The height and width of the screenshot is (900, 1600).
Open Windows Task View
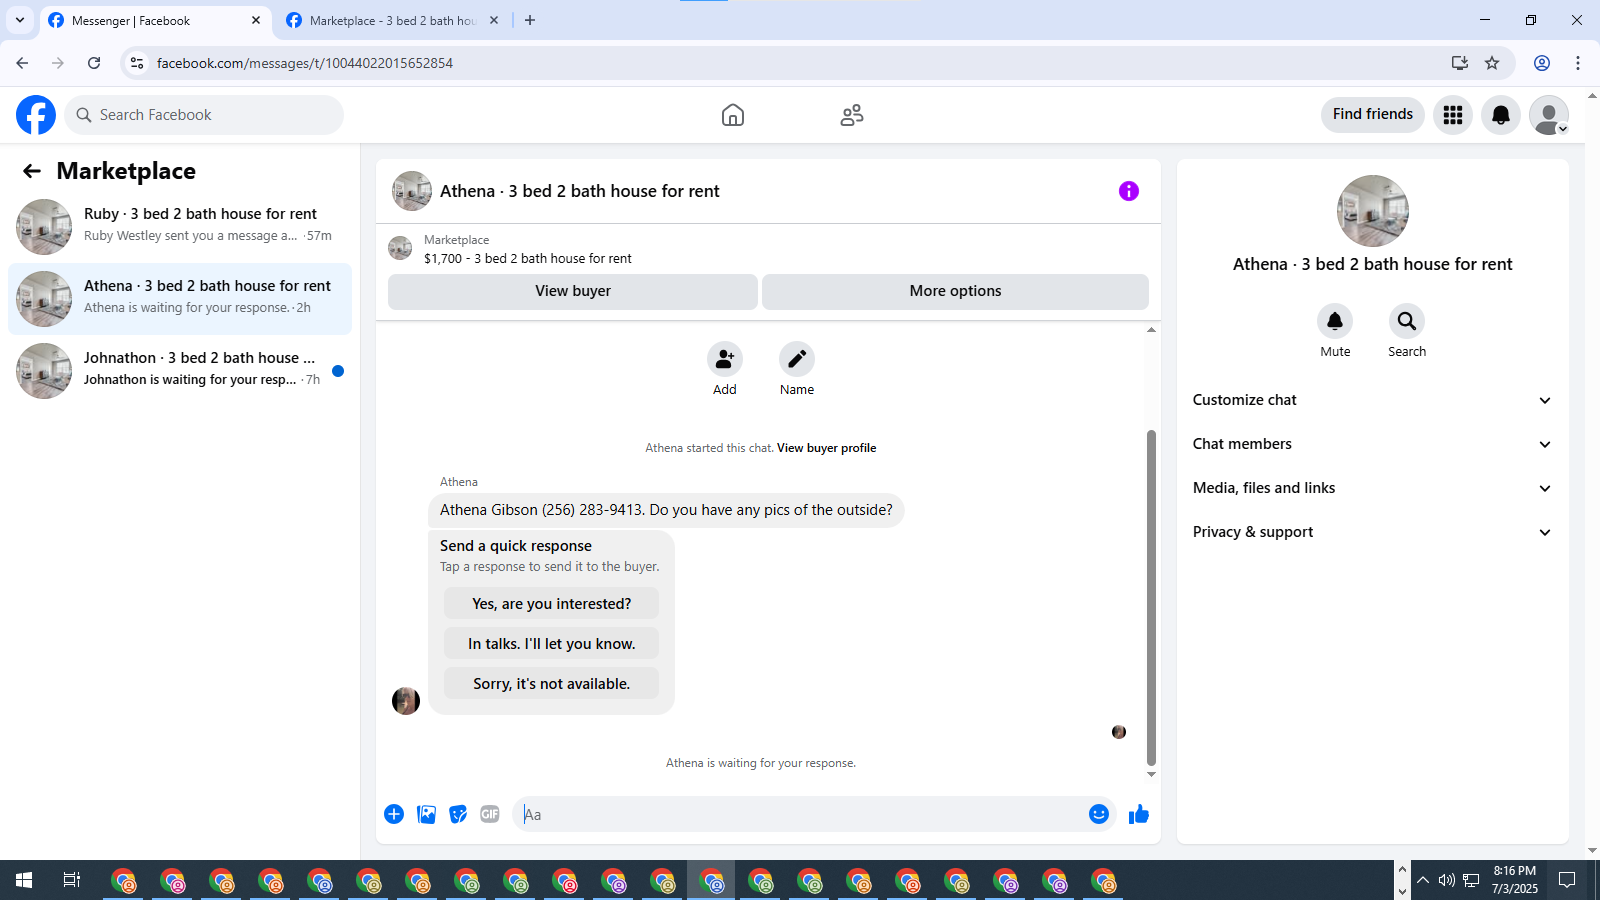(72, 880)
